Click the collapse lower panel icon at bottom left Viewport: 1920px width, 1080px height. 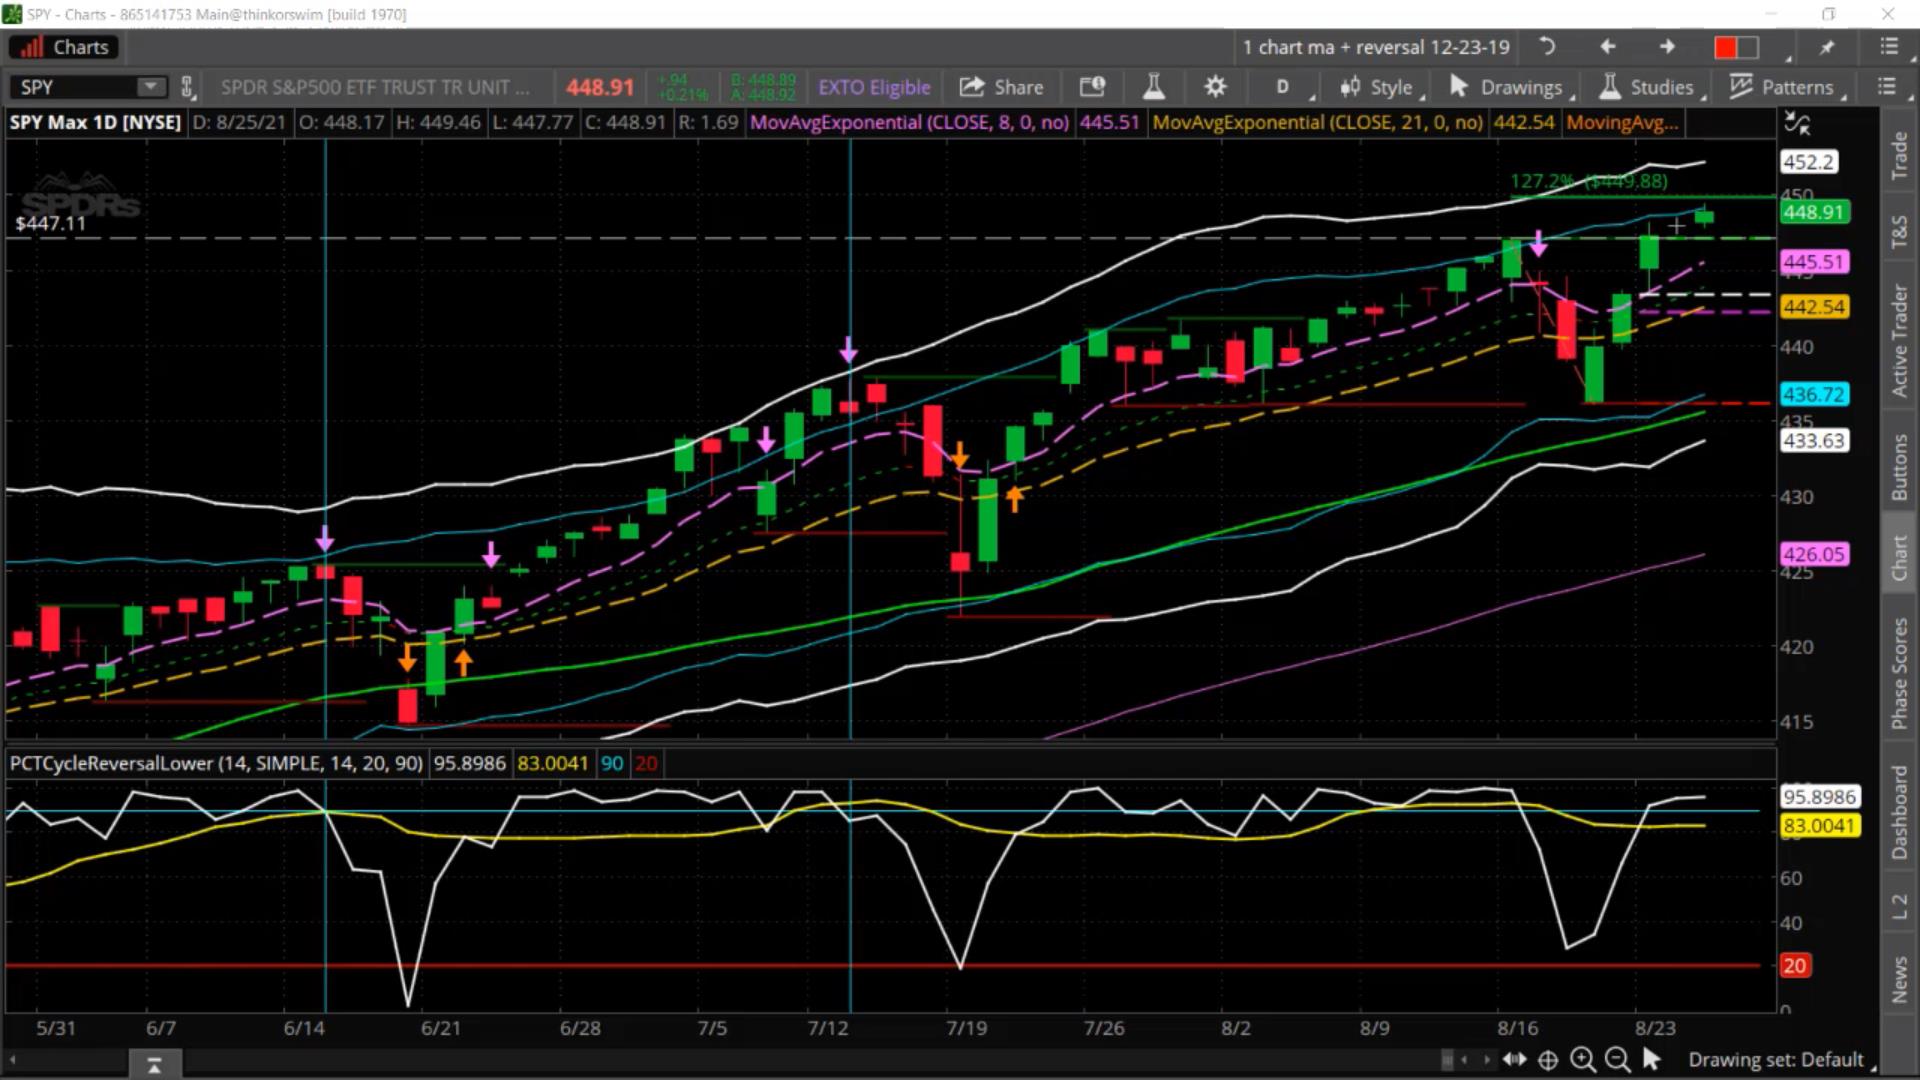point(154,1065)
